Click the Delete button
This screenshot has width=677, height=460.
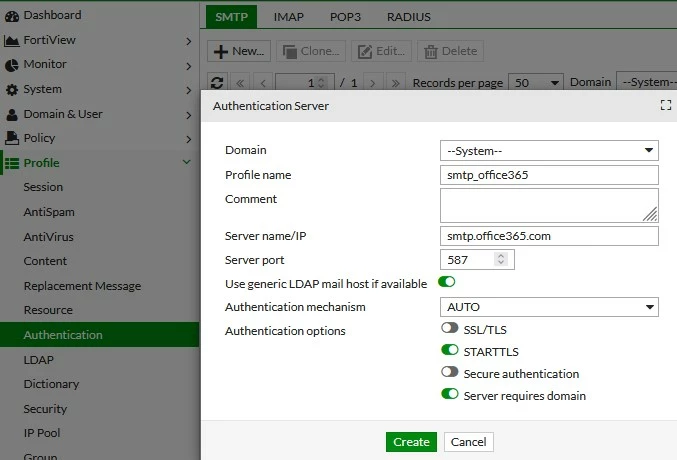click(x=450, y=51)
